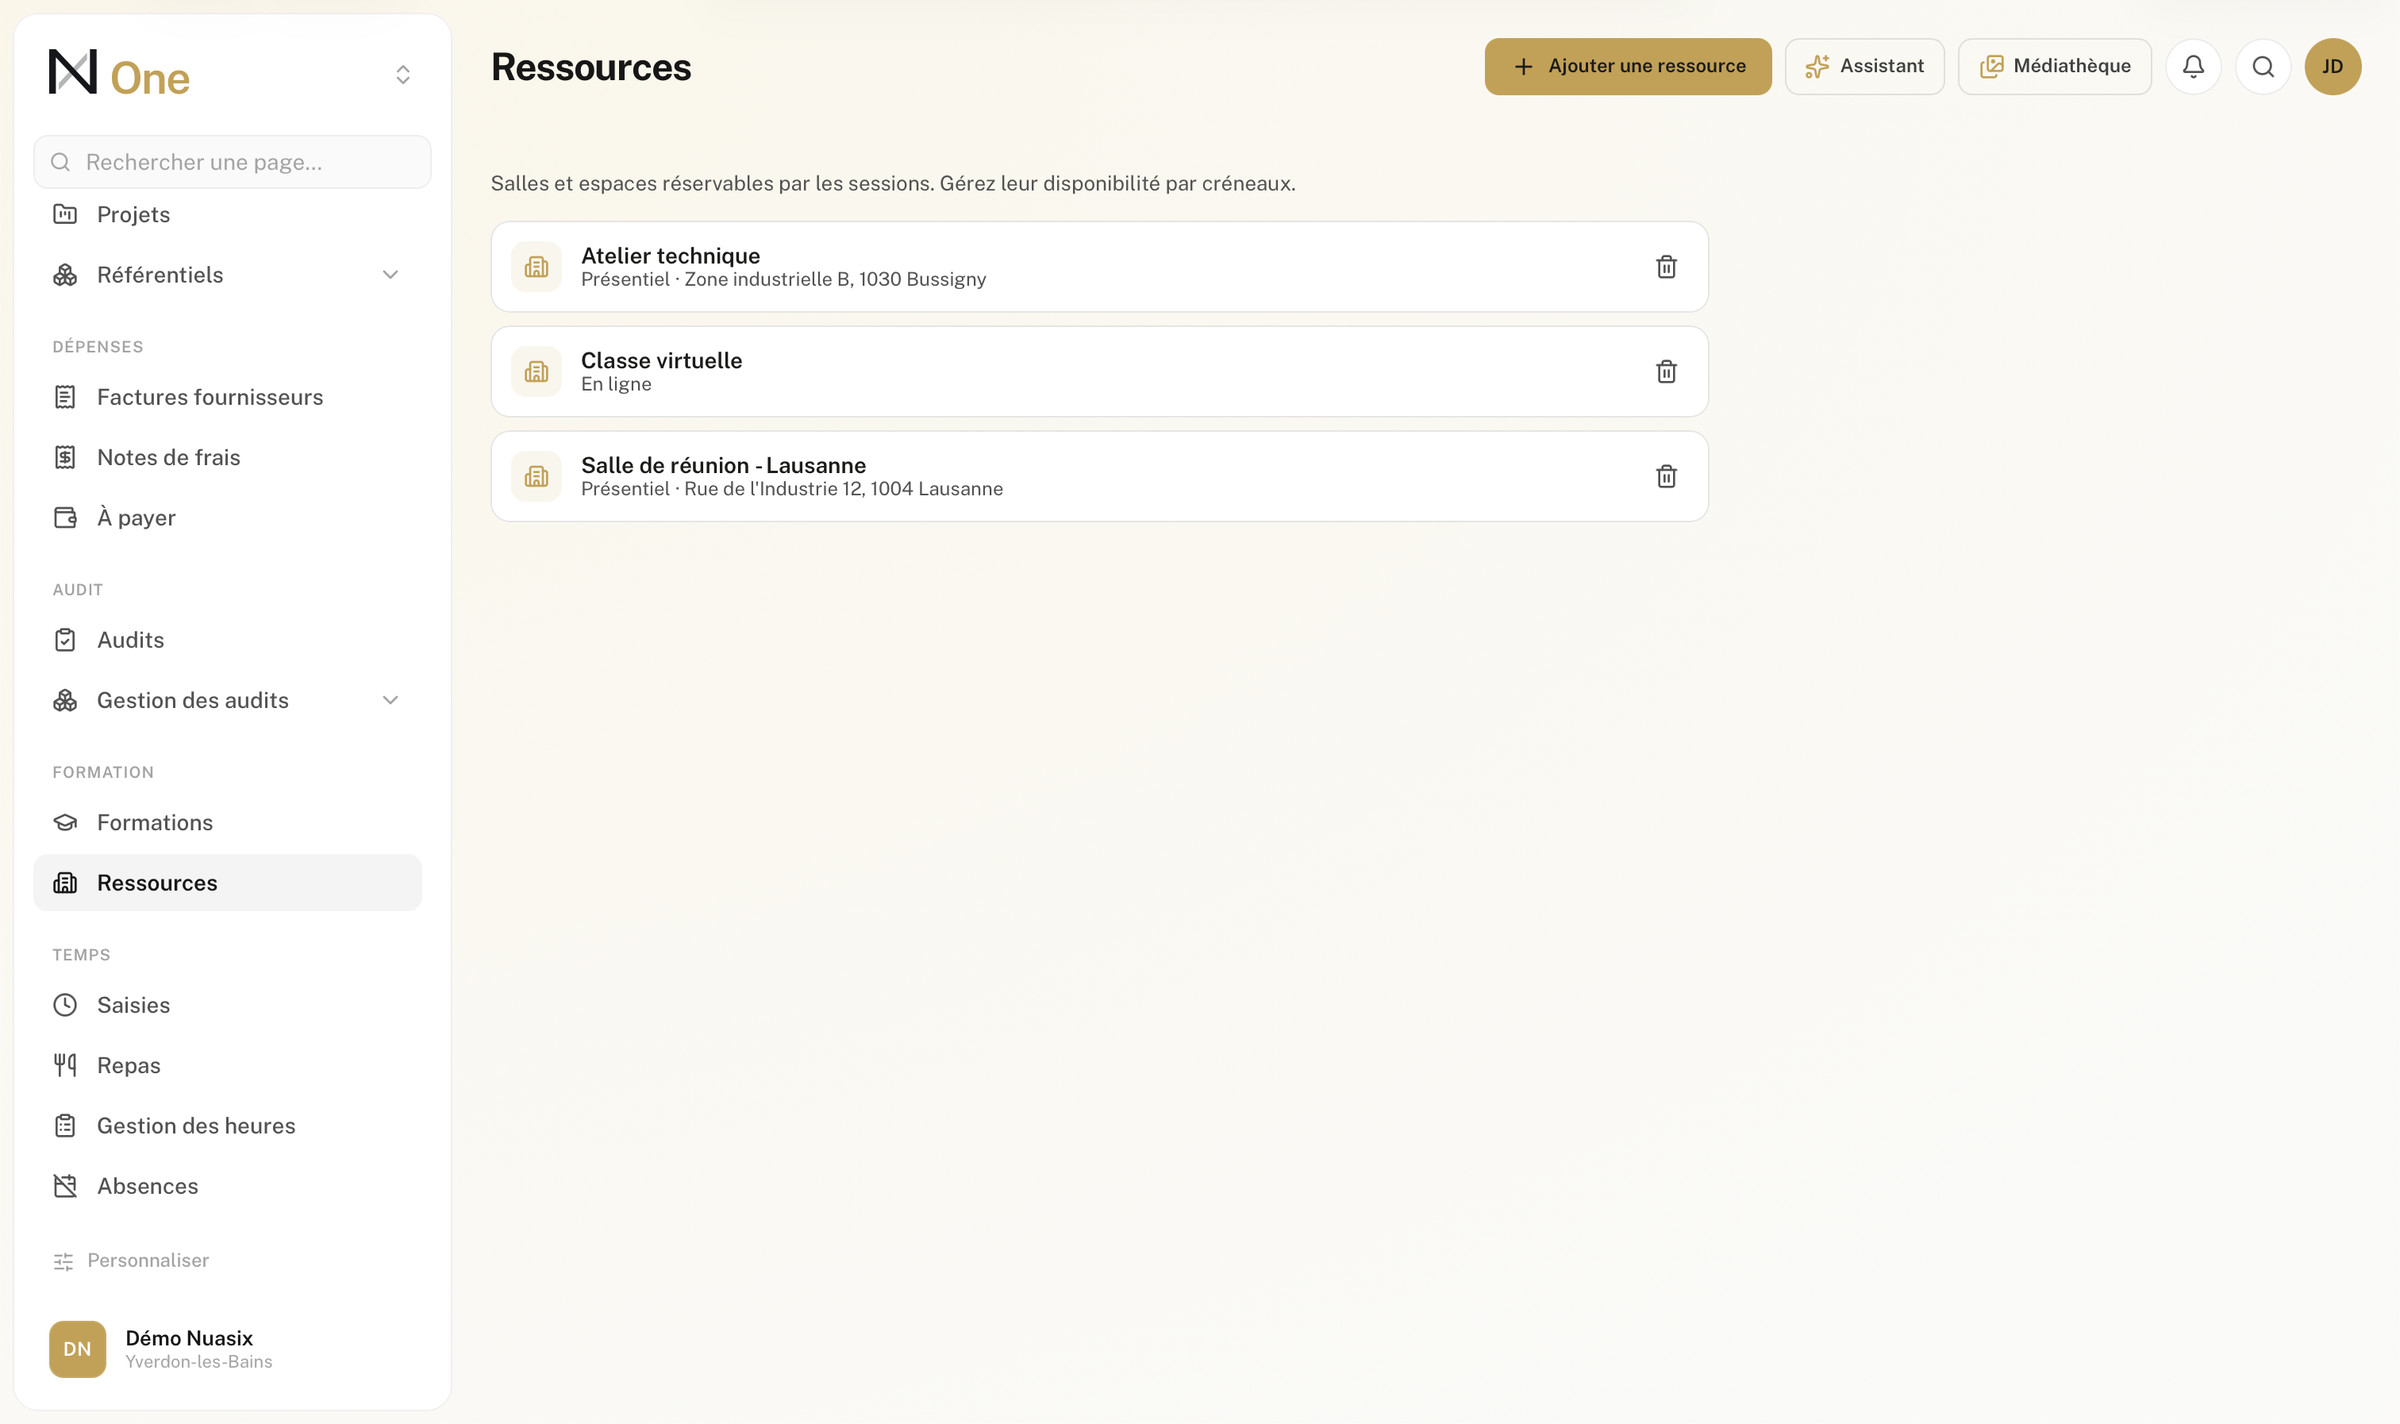Click the Classe virtuelle building icon
2400x1424 pixels.
point(536,372)
